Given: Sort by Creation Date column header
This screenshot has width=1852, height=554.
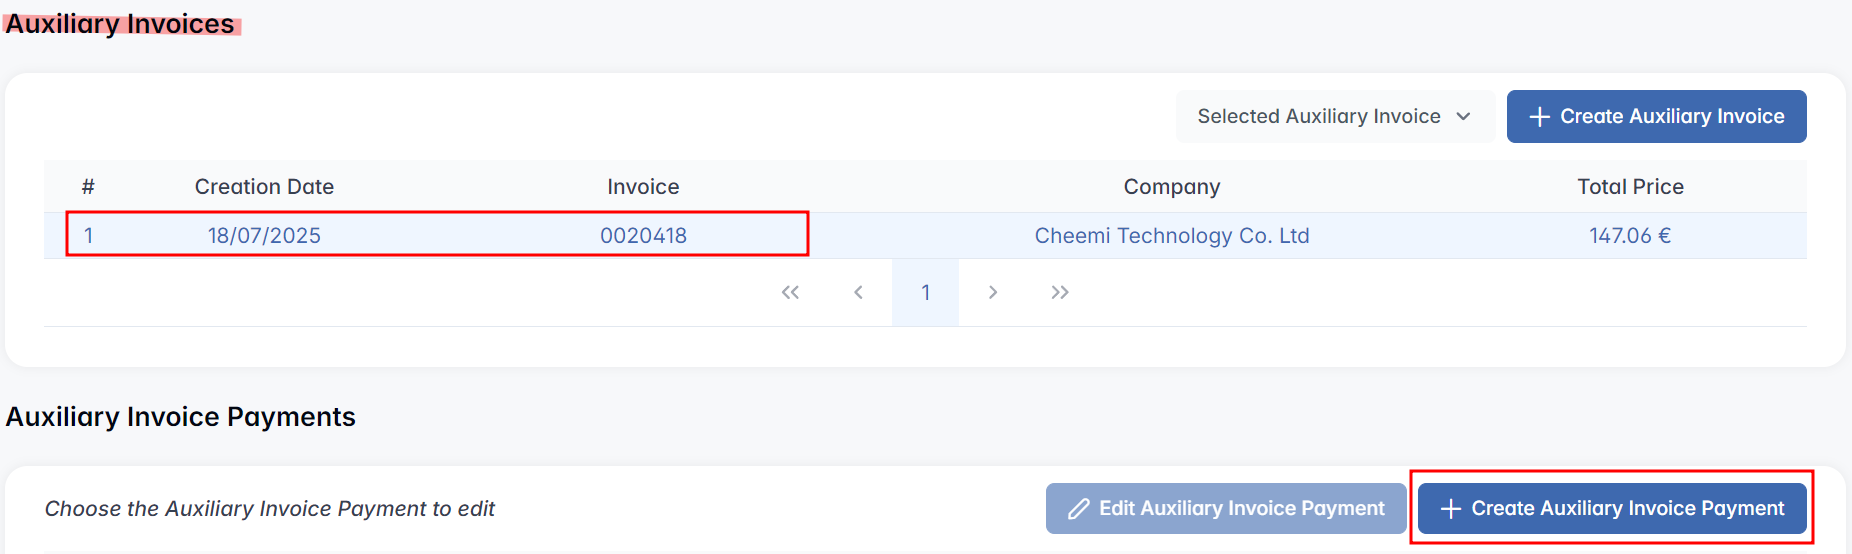Looking at the screenshot, I should pyautogui.click(x=264, y=187).
